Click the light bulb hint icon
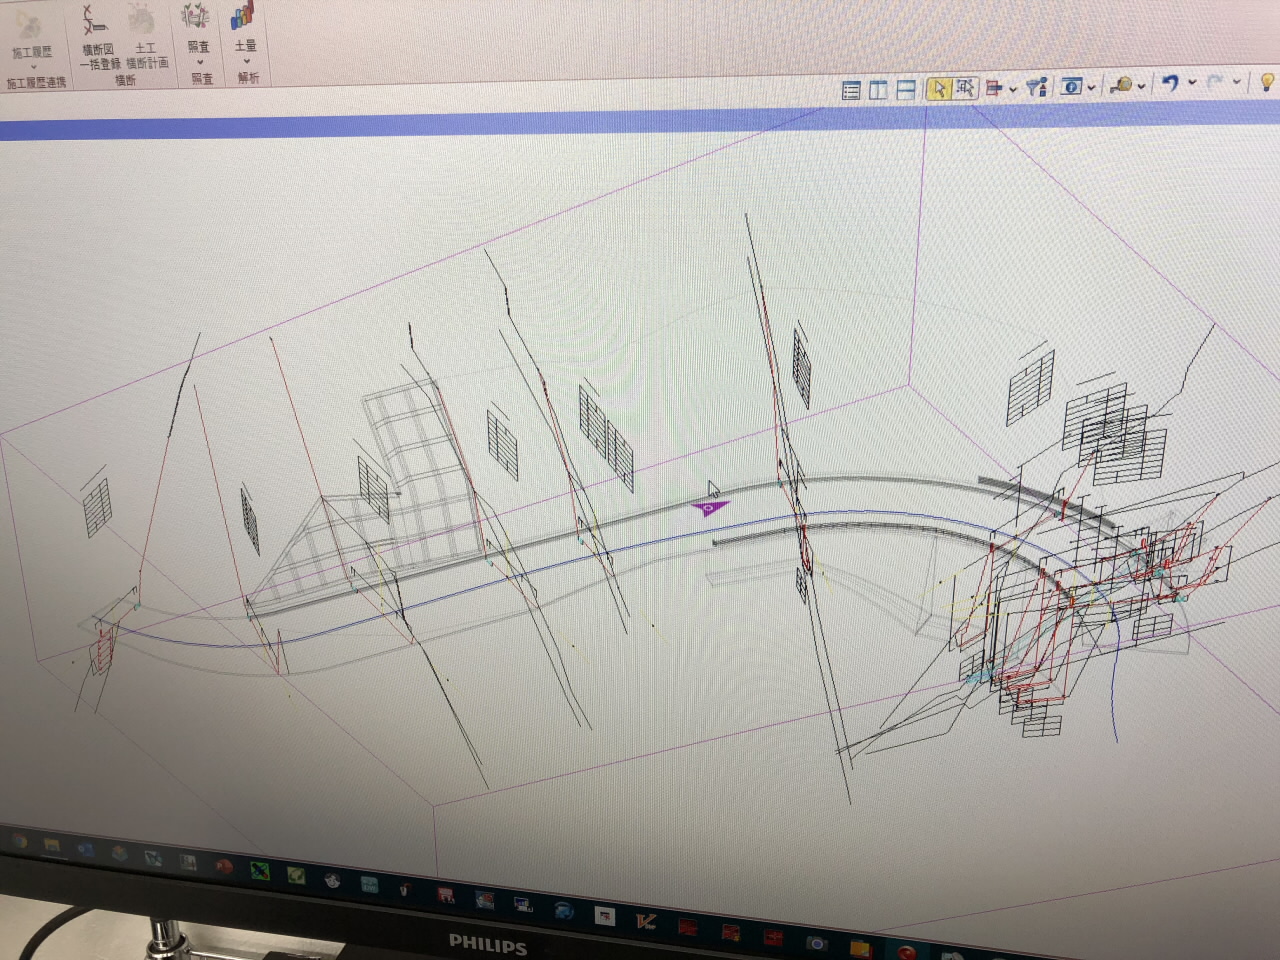1280x960 pixels. pos(1267,82)
